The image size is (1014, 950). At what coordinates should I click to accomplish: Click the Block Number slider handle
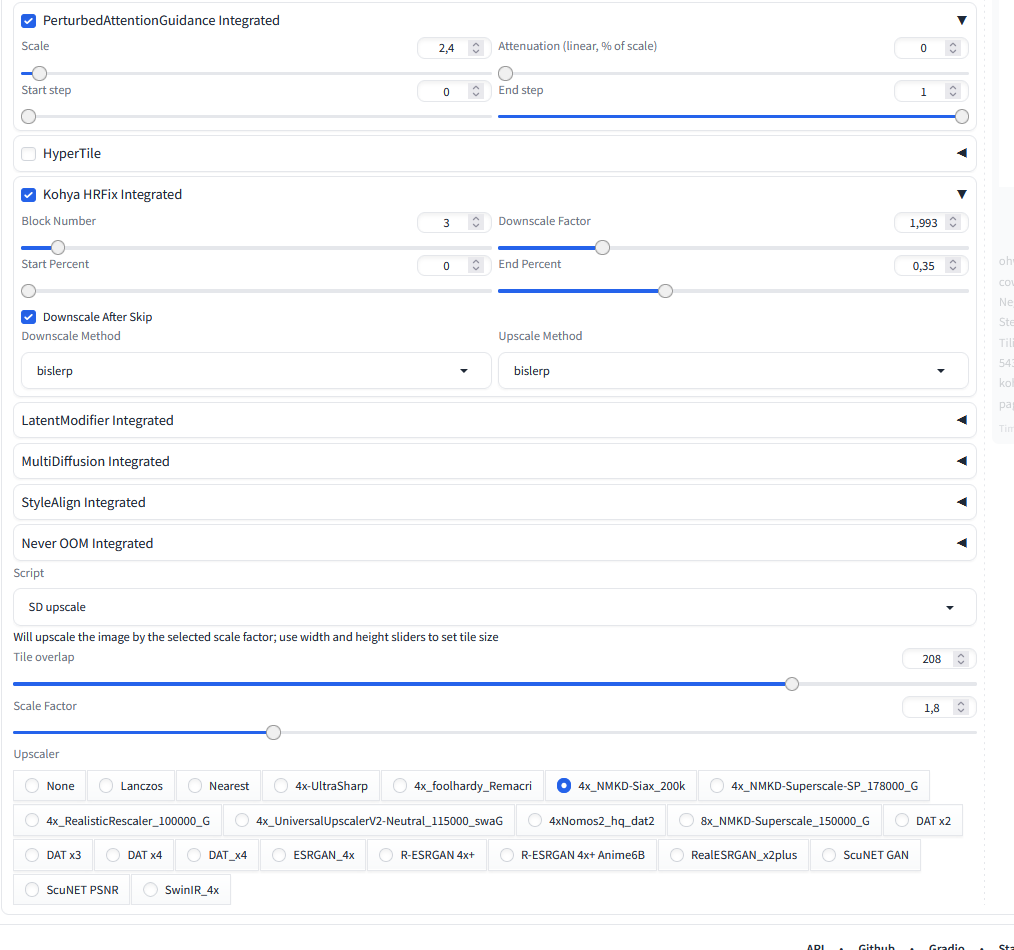(58, 248)
